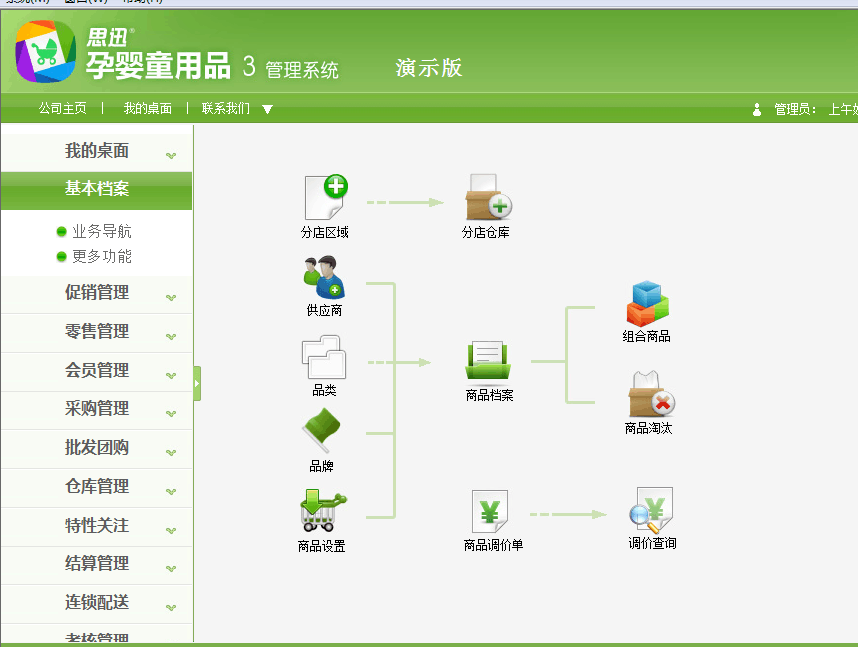Expand the 仓库管理 sidebar section
This screenshot has width=858, height=647.
96,487
